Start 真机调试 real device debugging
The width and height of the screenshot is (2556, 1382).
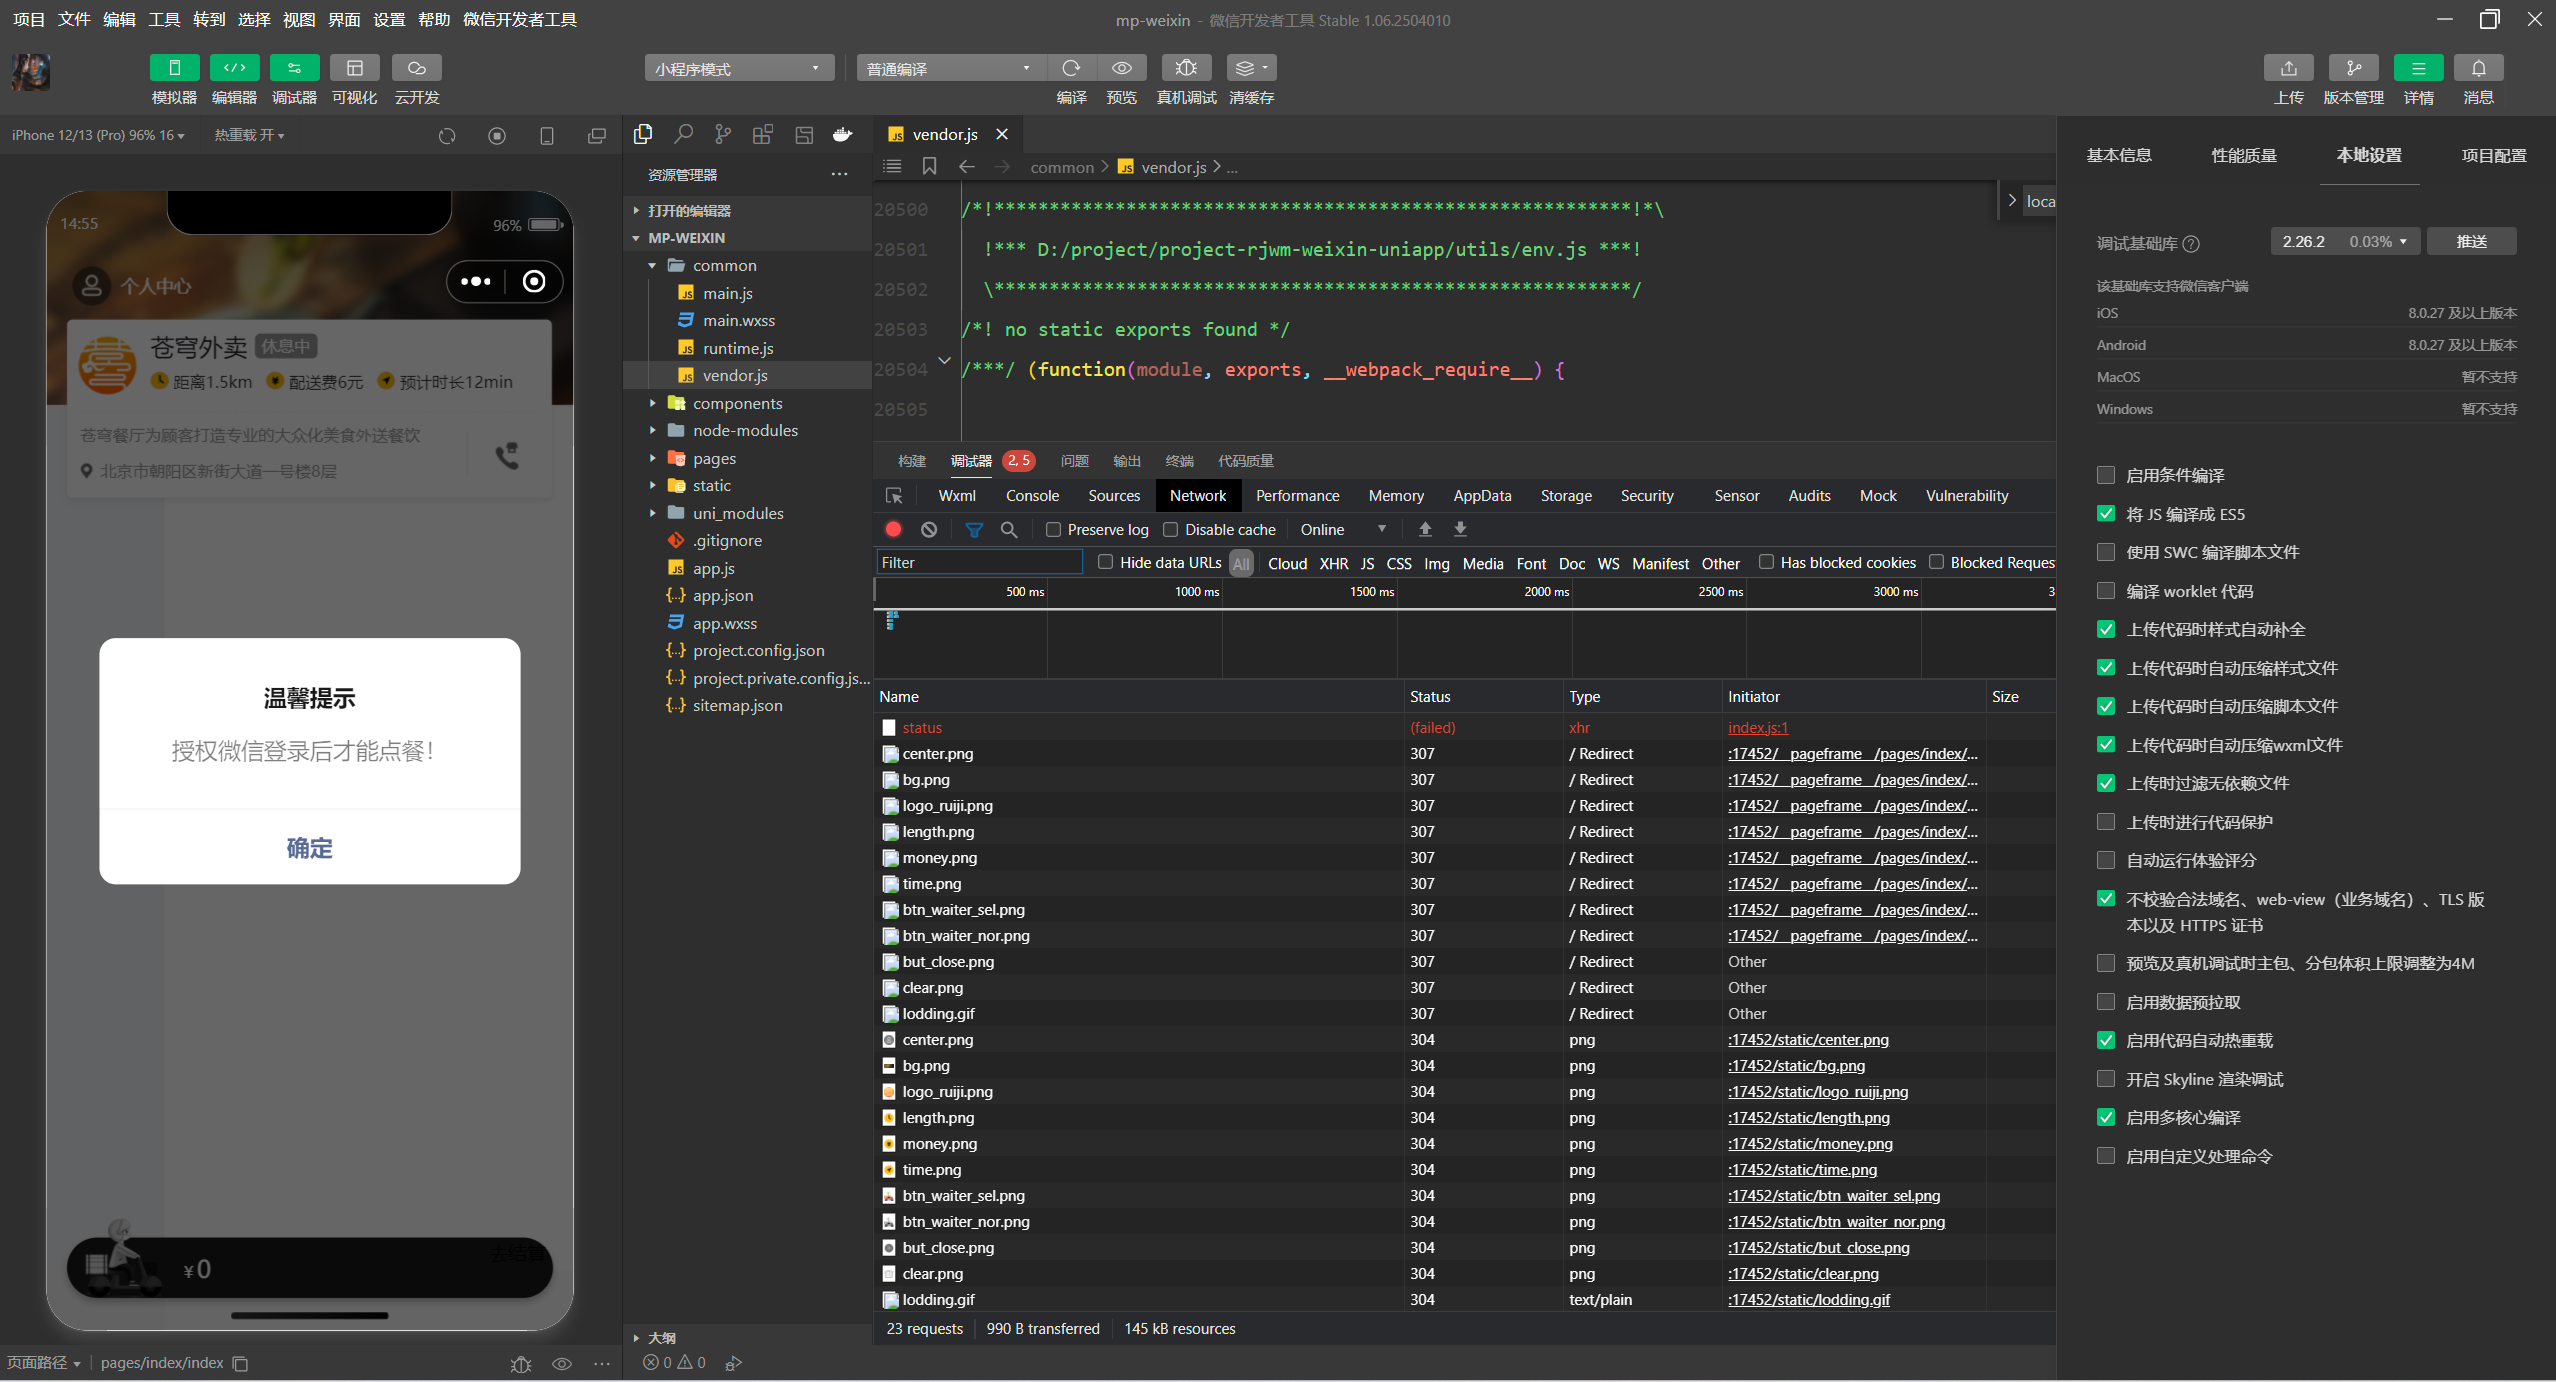[x=1186, y=68]
